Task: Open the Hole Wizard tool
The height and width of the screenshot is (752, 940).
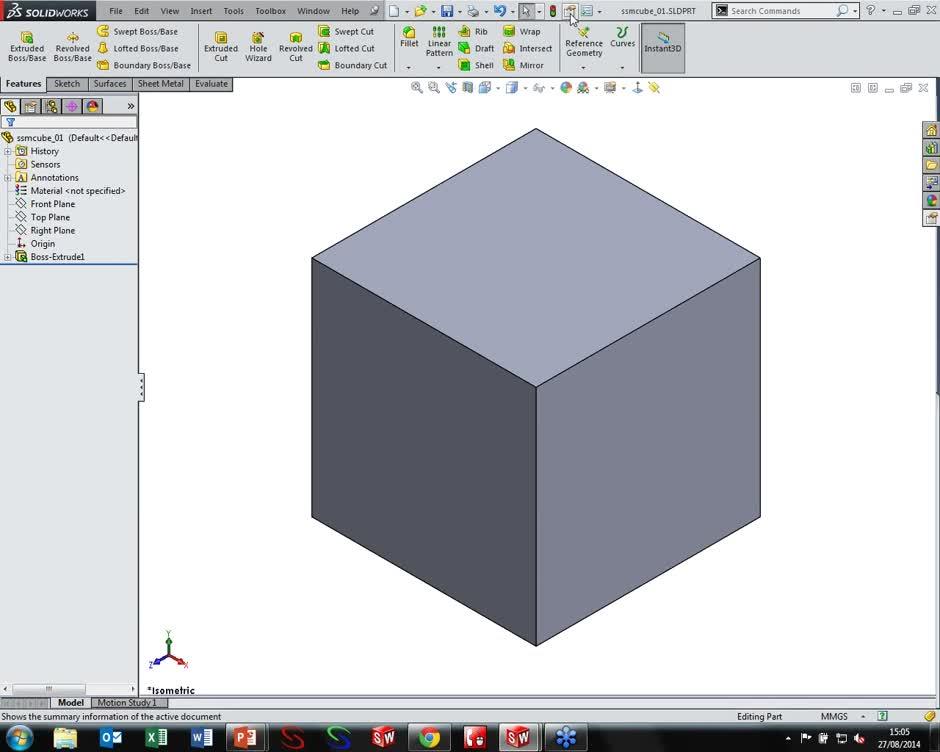Action: [x=258, y=44]
